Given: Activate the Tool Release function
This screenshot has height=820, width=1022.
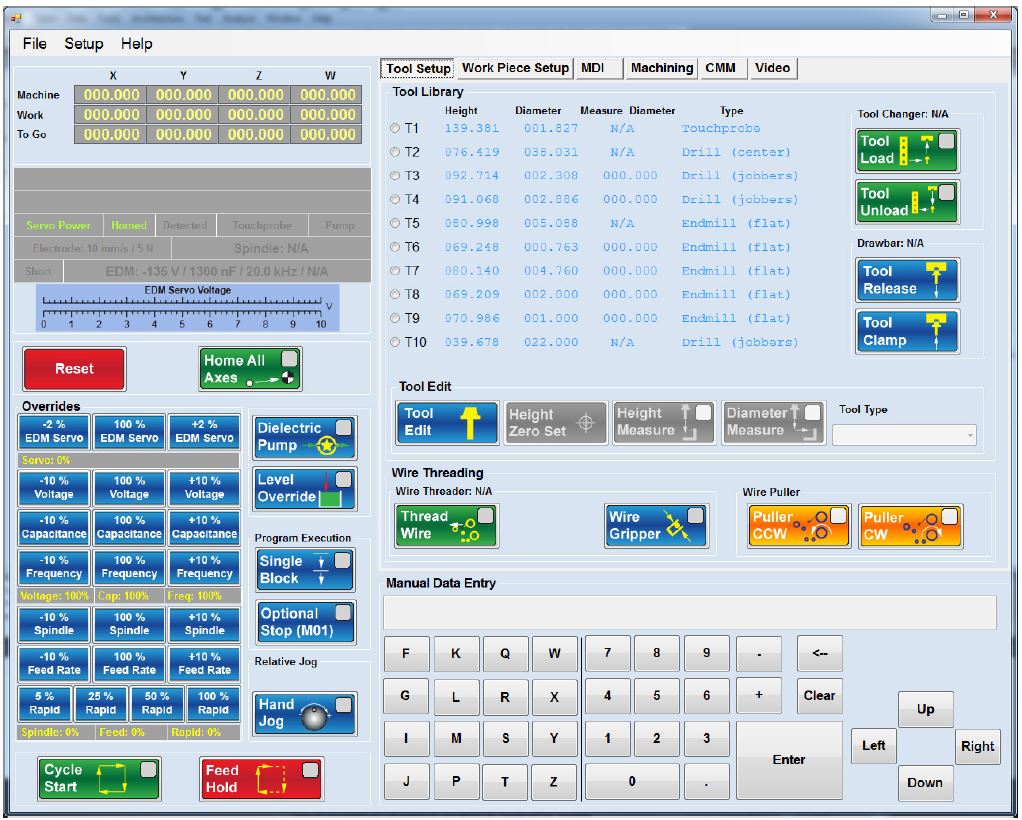Looking at the screenshot, I should coord(905,280).
